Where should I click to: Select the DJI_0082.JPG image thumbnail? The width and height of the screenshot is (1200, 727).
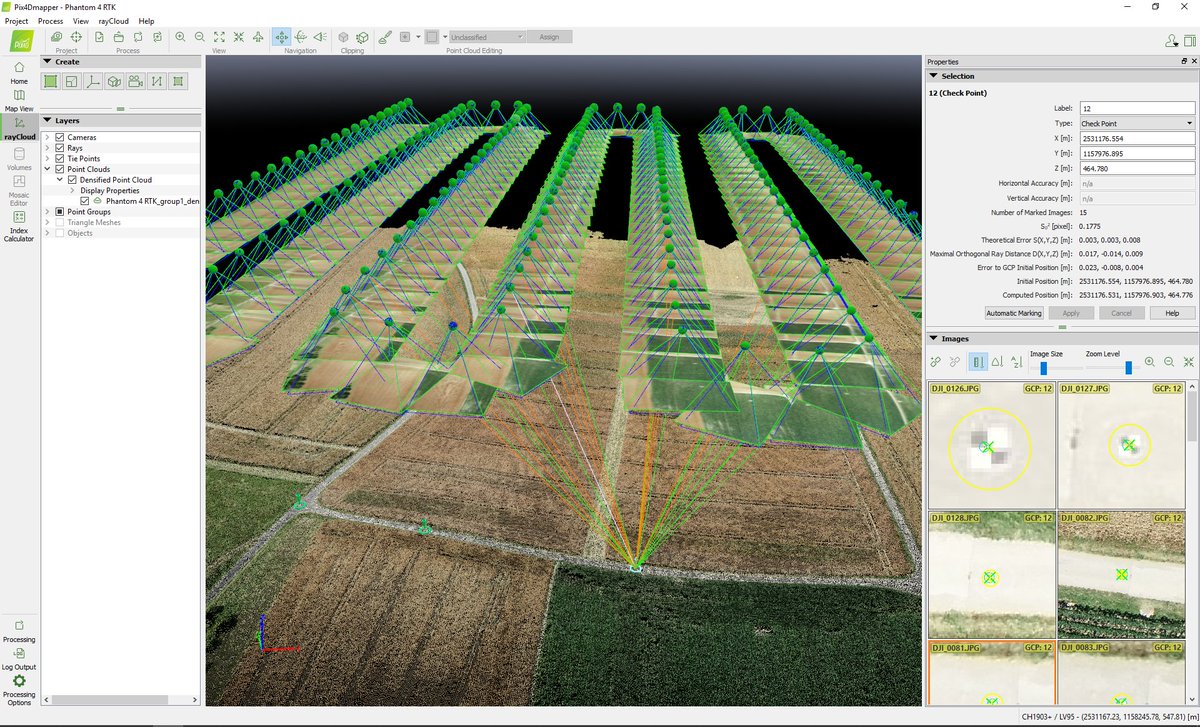tap(1121, 574)
